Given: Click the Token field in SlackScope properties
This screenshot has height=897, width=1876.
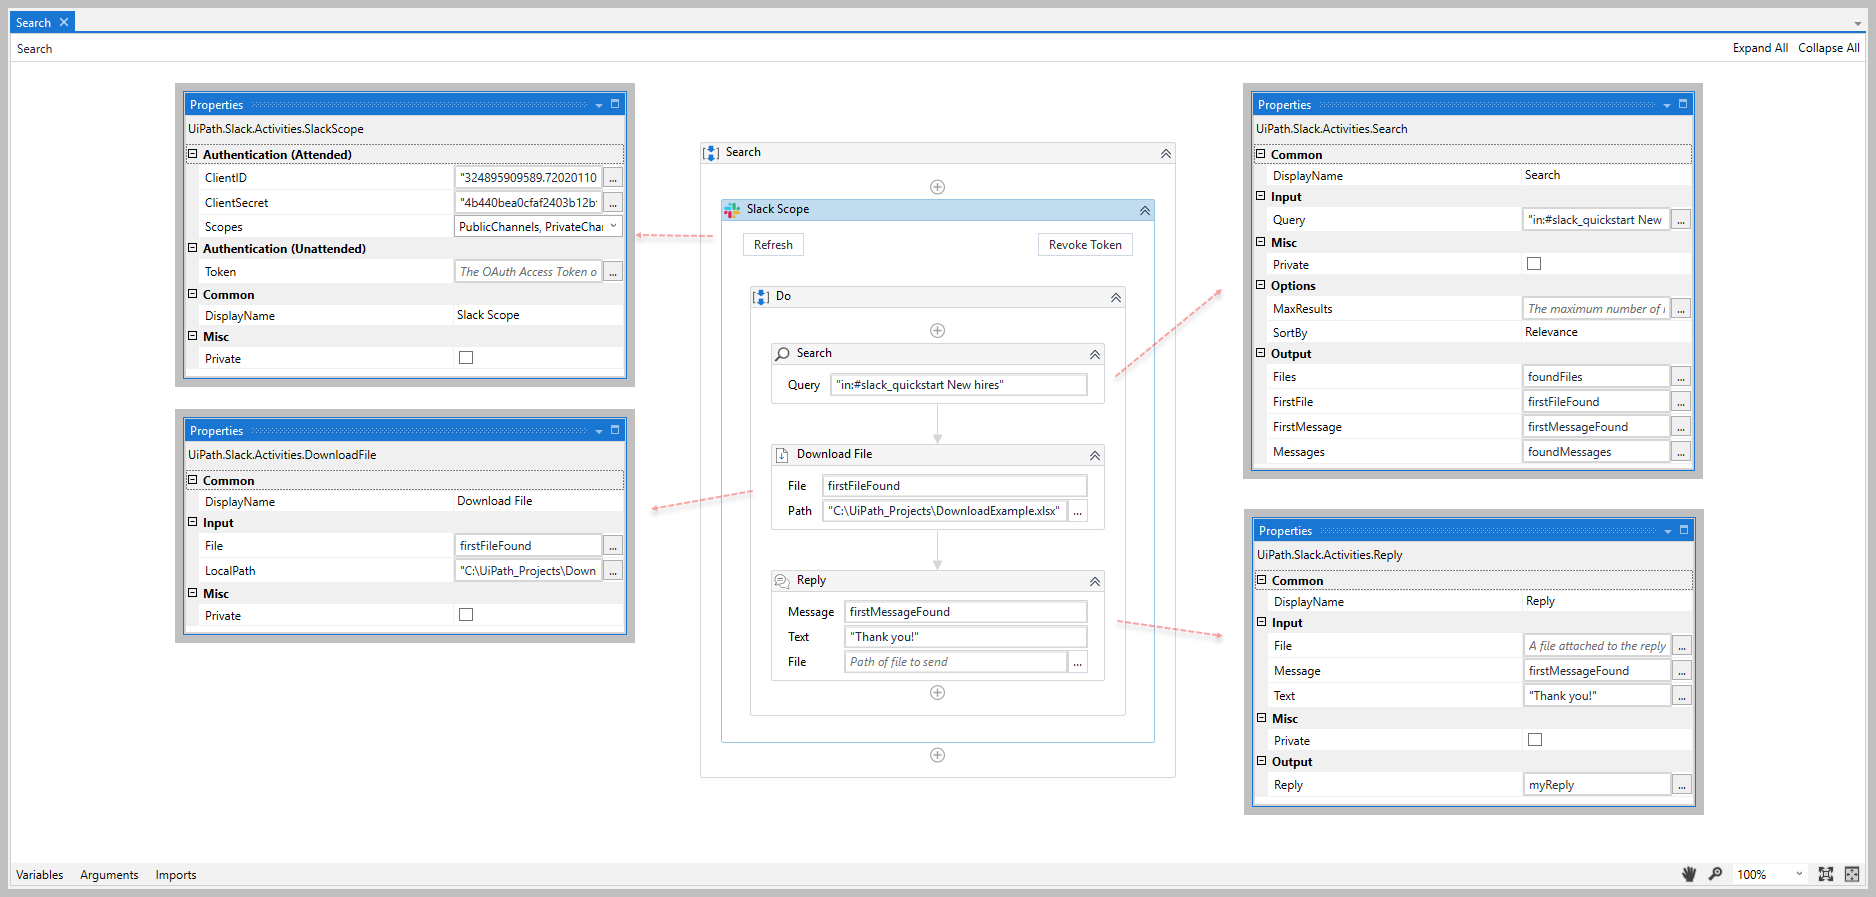Looking at the screenshot, I should click(528, 272).
